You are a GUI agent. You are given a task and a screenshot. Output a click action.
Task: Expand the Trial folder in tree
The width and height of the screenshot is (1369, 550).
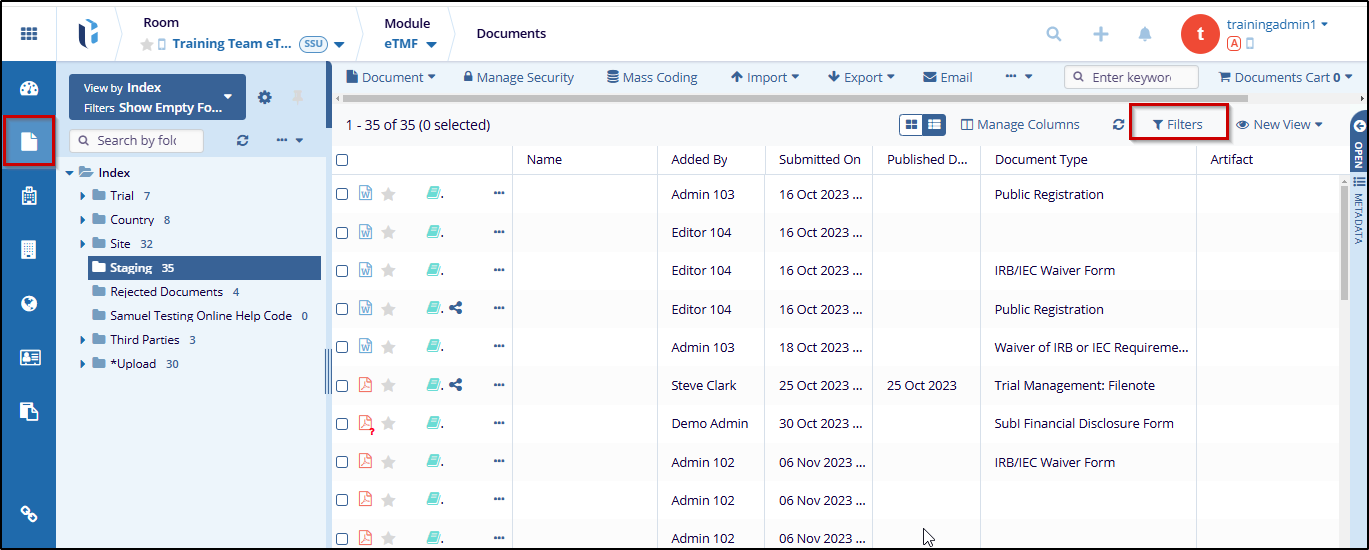coord(83,196)
